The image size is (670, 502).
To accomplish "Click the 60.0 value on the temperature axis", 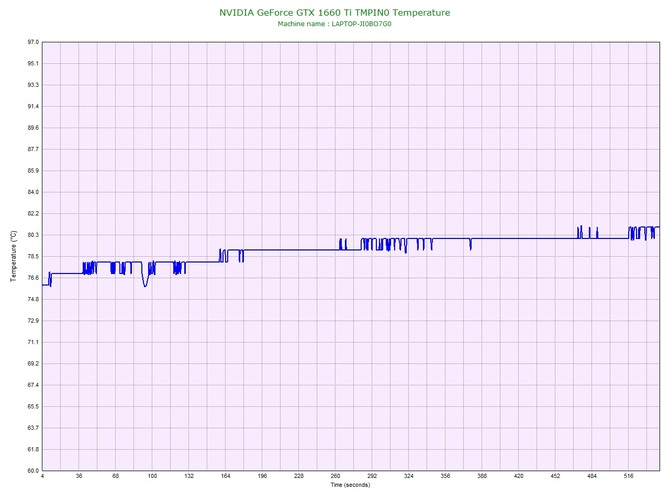I will (x=32, y=470).
